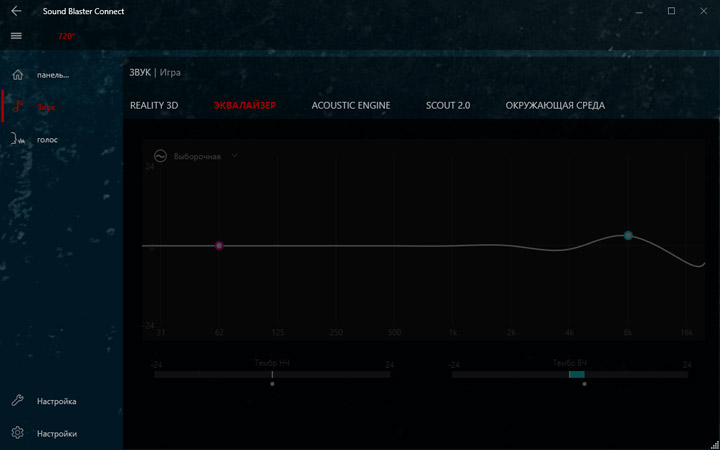720x450 pixels.
Task: Click the 2k frequency label
Action: point(511,332)
